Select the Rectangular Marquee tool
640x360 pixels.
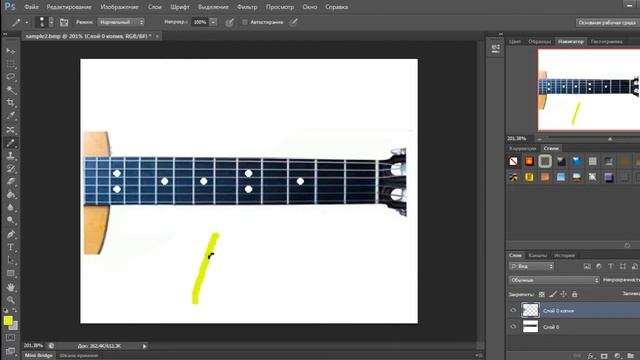coord(11,64)
